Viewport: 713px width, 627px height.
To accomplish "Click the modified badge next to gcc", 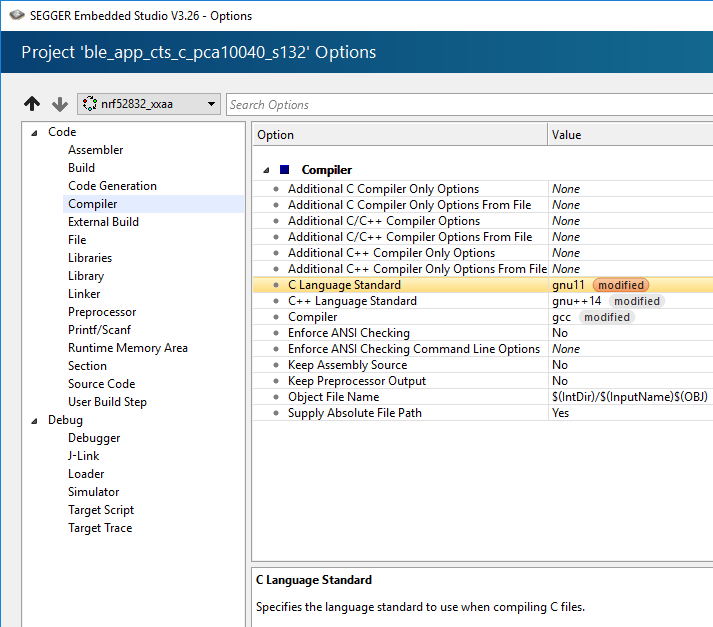I will [607, 317].
